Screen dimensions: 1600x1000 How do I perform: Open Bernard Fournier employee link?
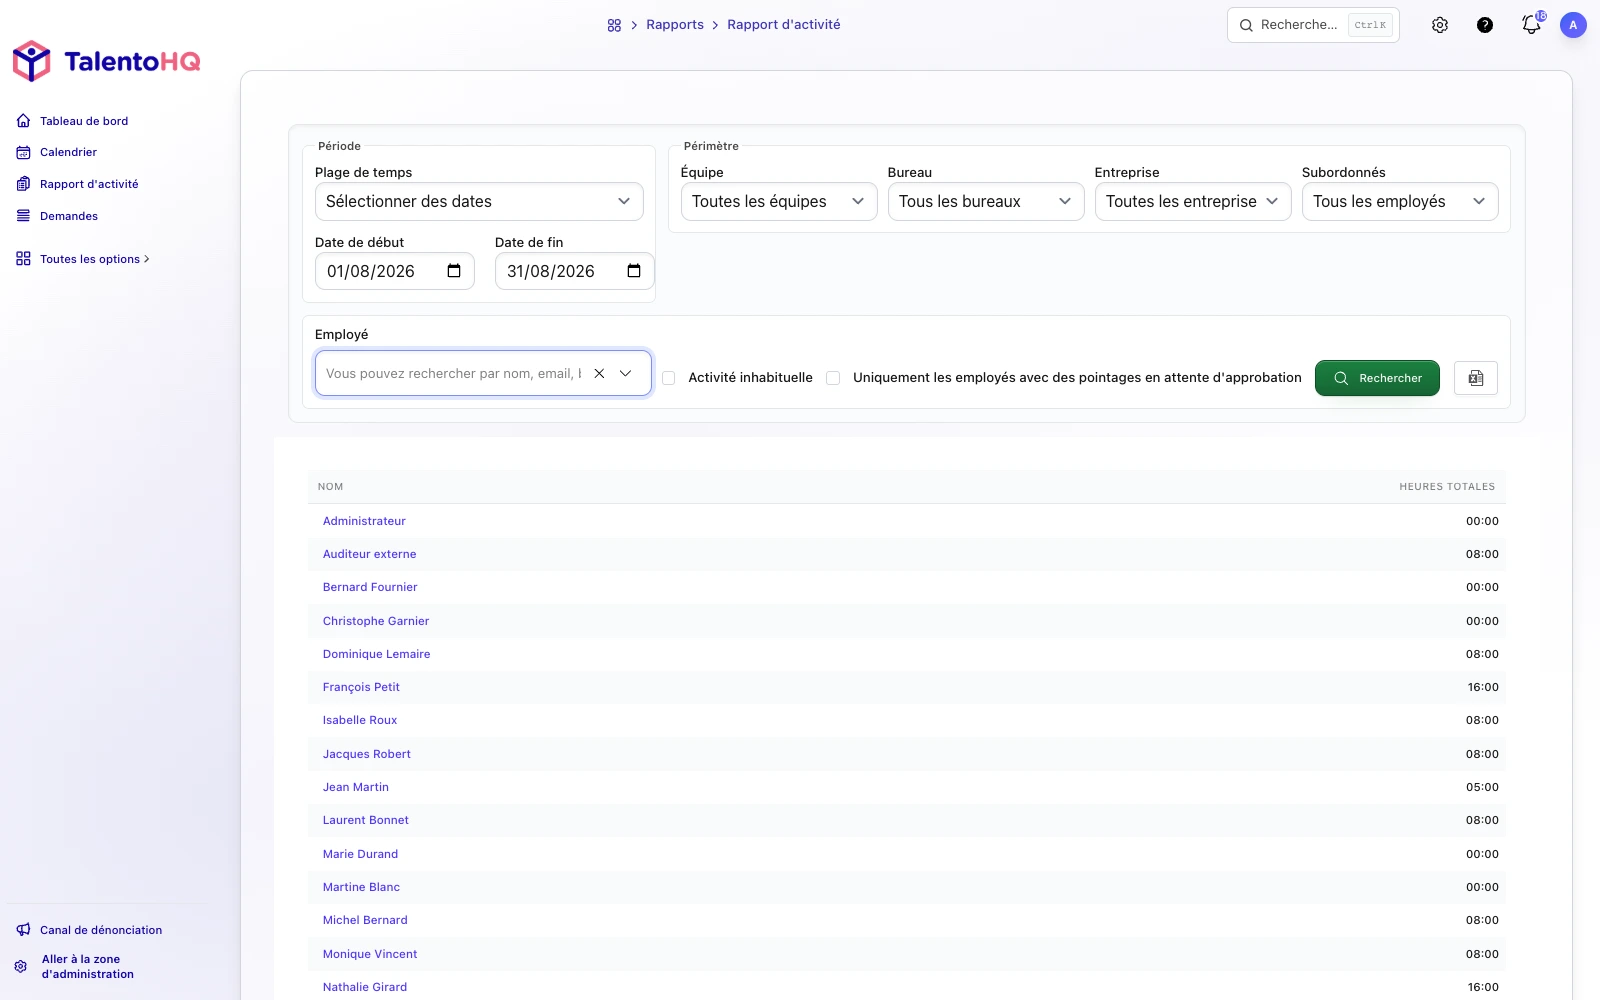point(370,587)
